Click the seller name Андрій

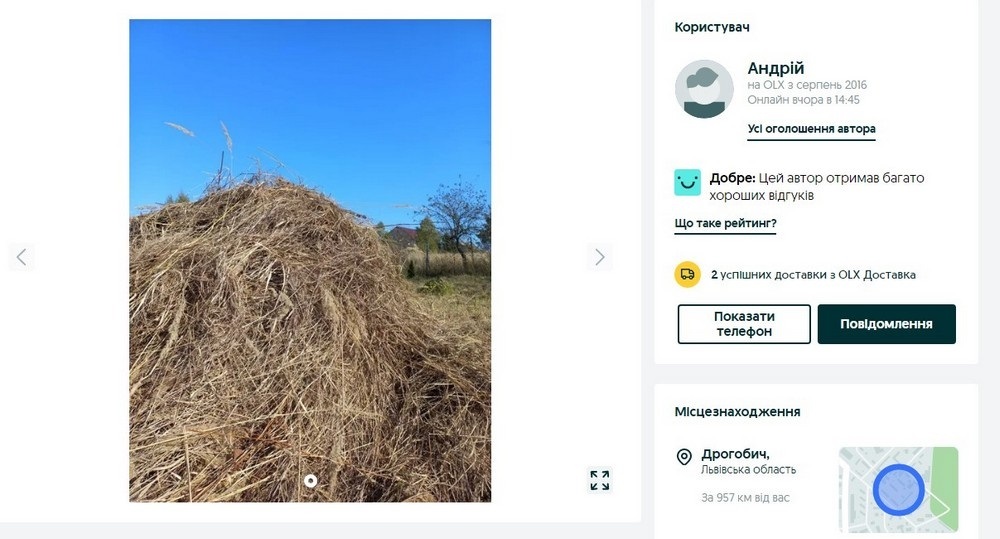(776, 68)
